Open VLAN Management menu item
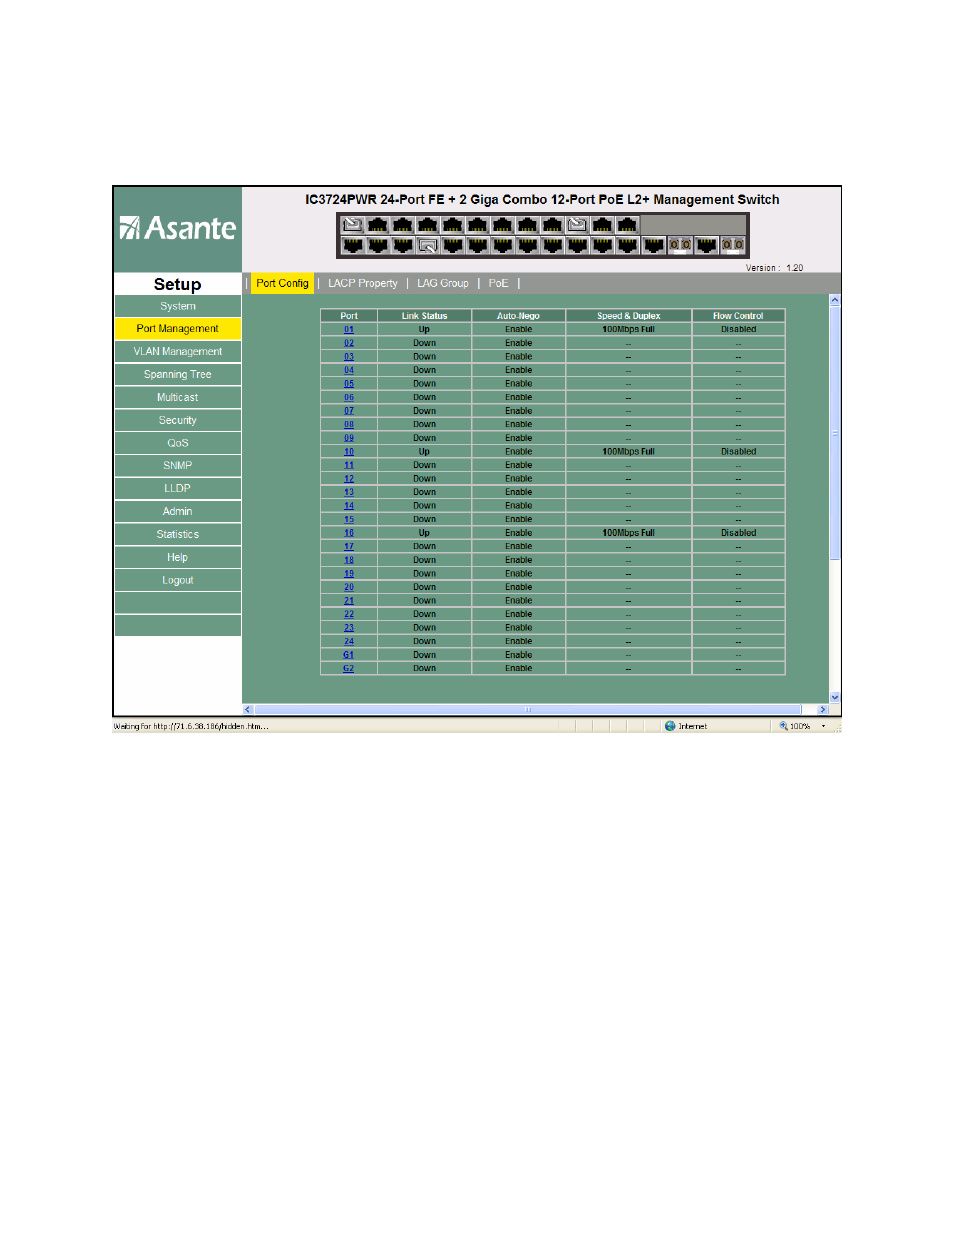This screenshot has width=954, height=1235. (178, 351)
